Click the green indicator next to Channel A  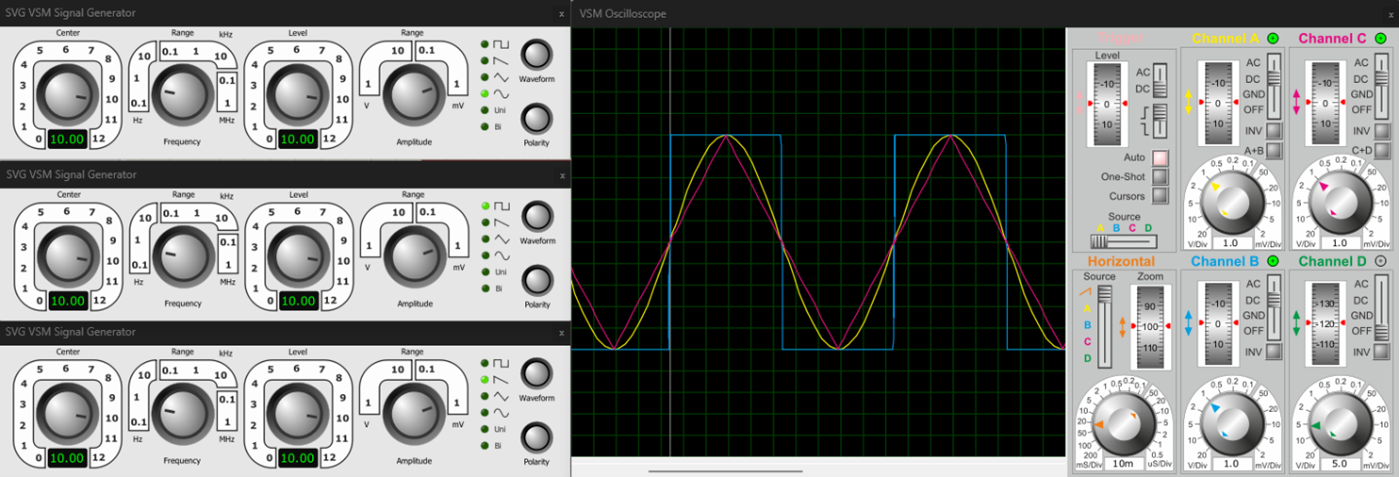click(1273, 38)
